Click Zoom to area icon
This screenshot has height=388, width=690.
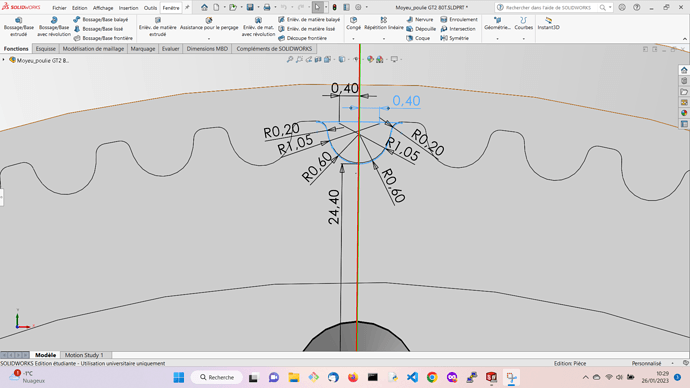[x=299, y=59]
